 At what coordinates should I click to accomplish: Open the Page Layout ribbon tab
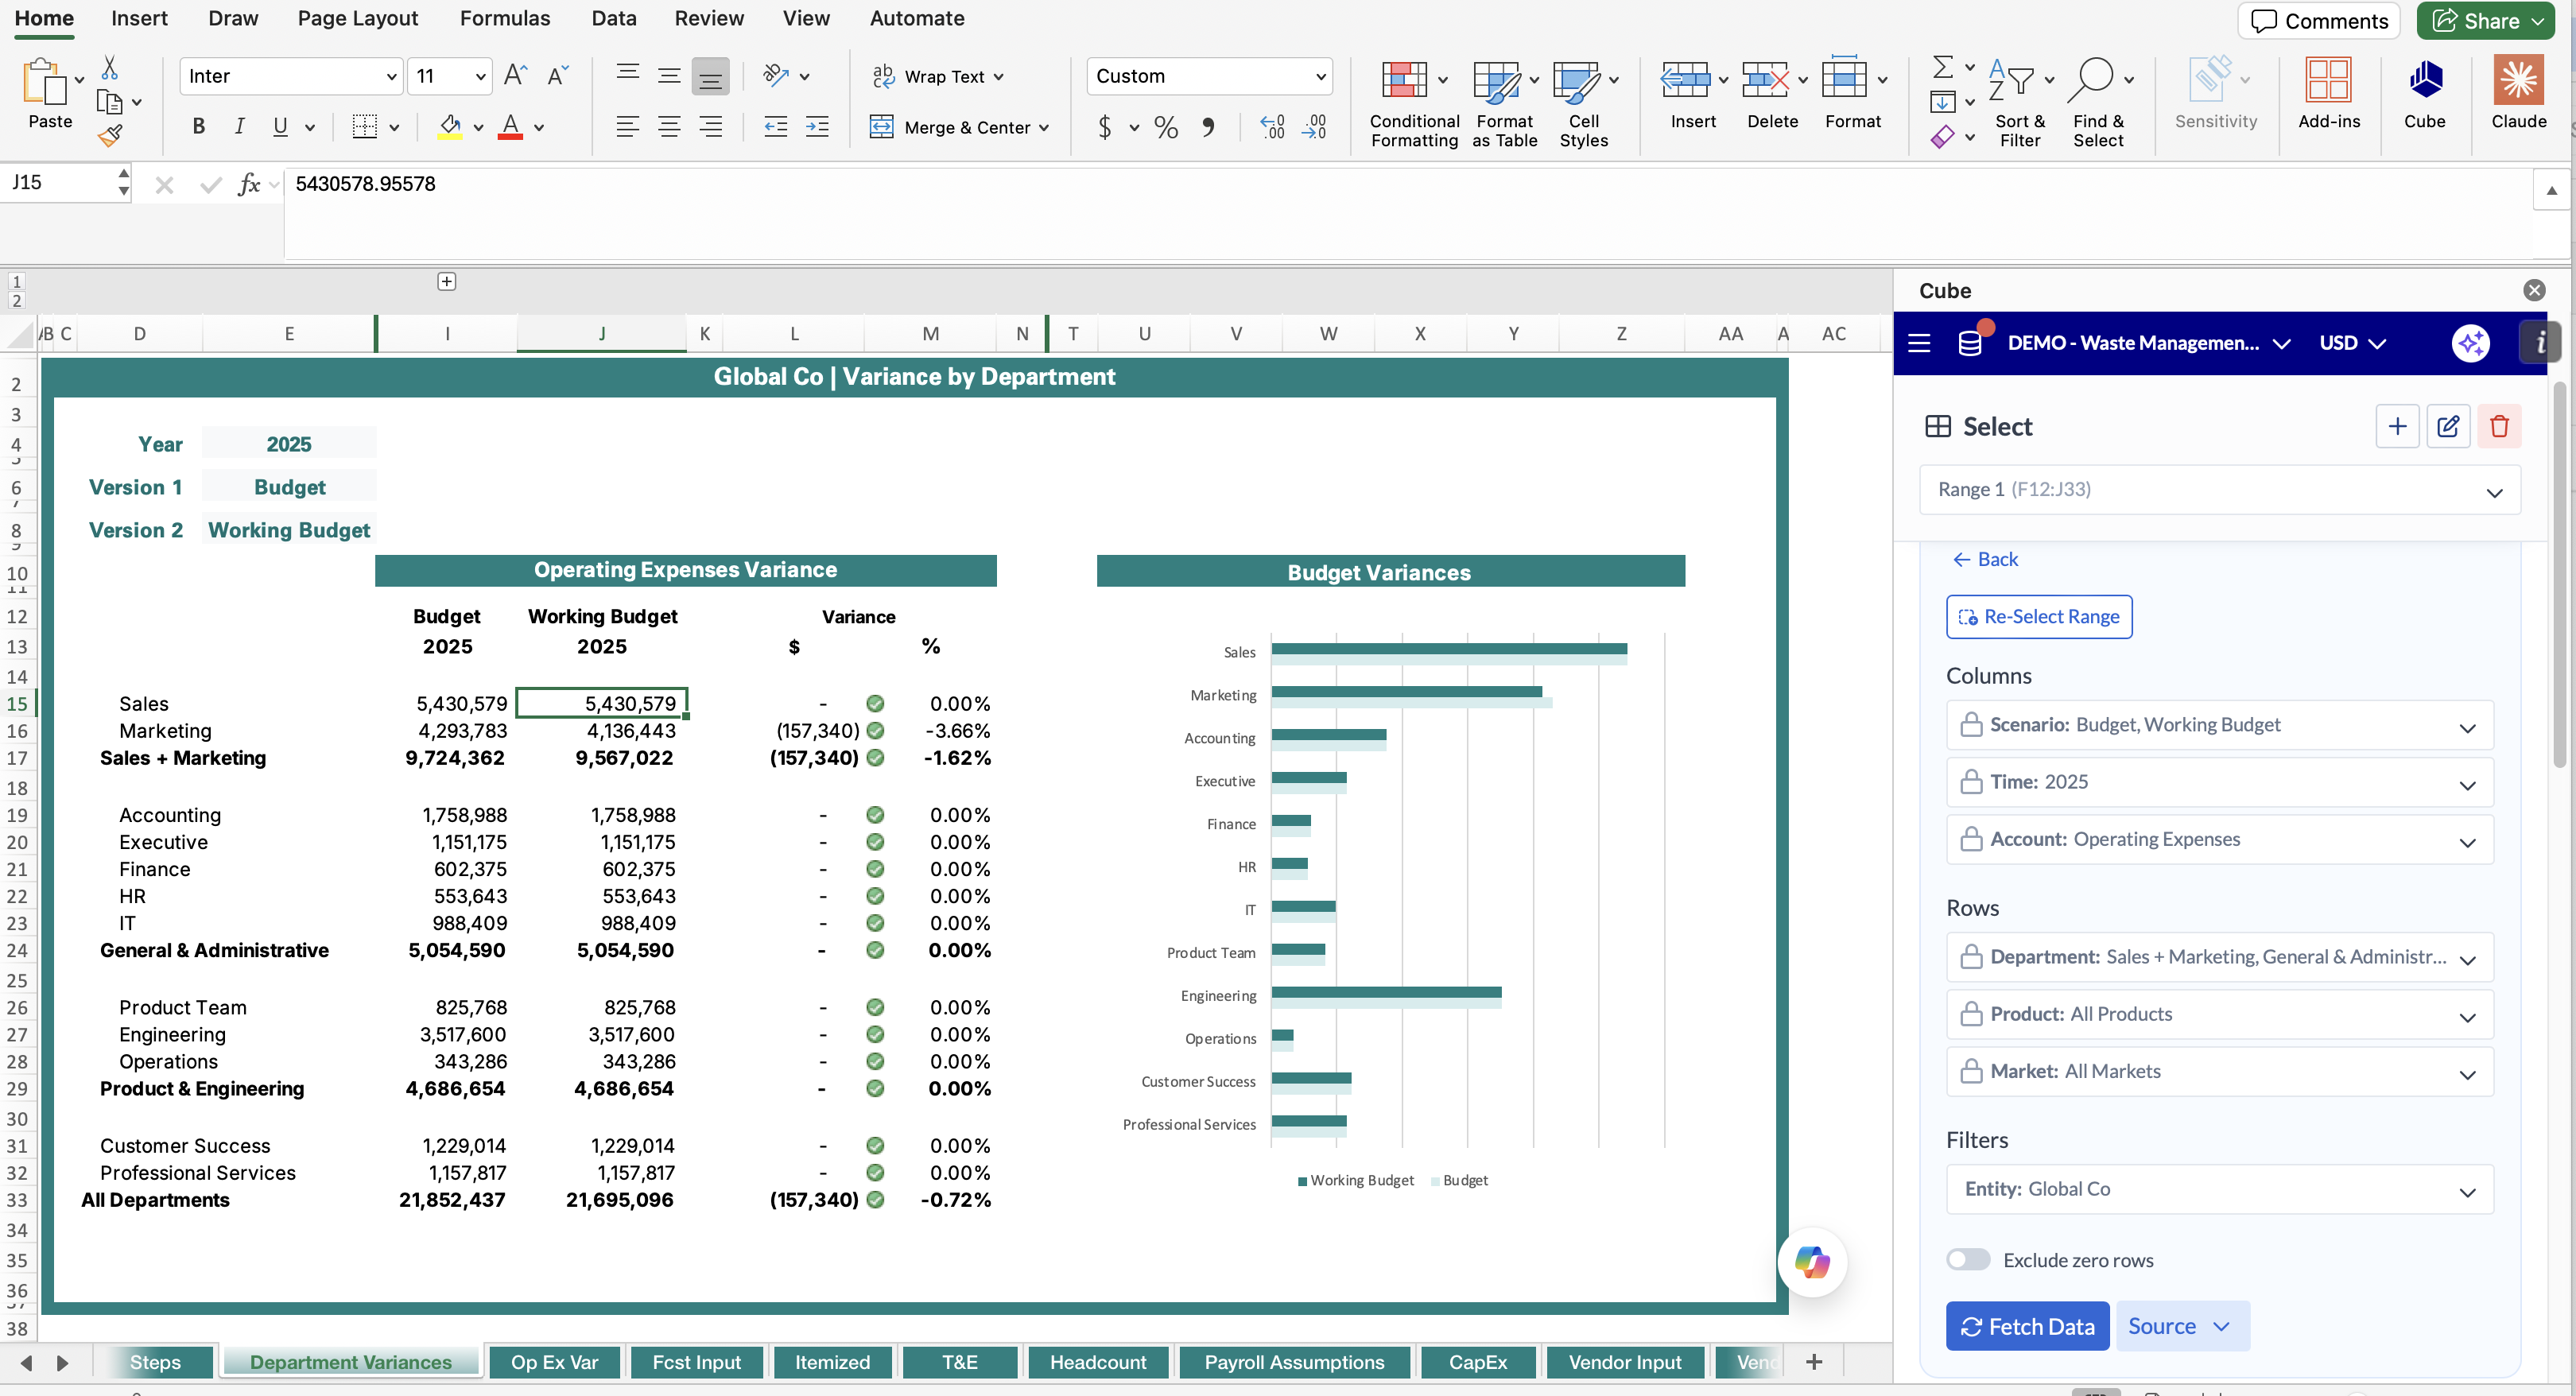point(357,19)
